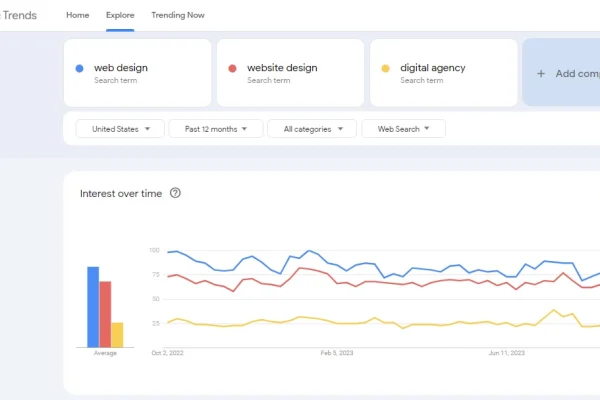Screen dimensions: 600x400
Task: Click the 50 y-axis label
Action: click(x=155, y=299)
